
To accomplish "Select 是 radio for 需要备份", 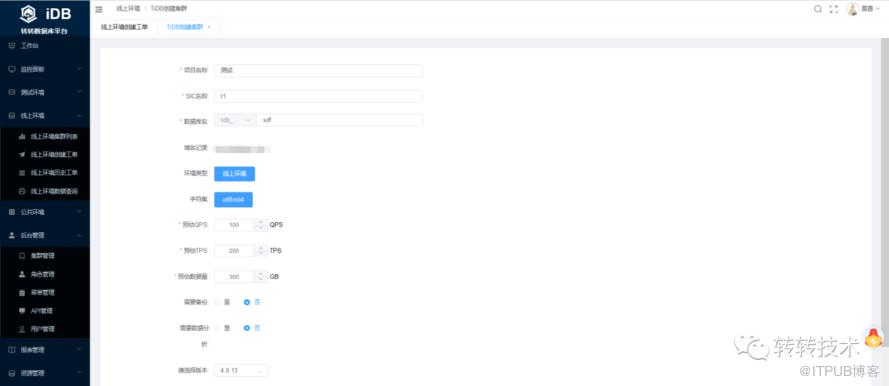I will pyautogui.click(x=217, y=302).
